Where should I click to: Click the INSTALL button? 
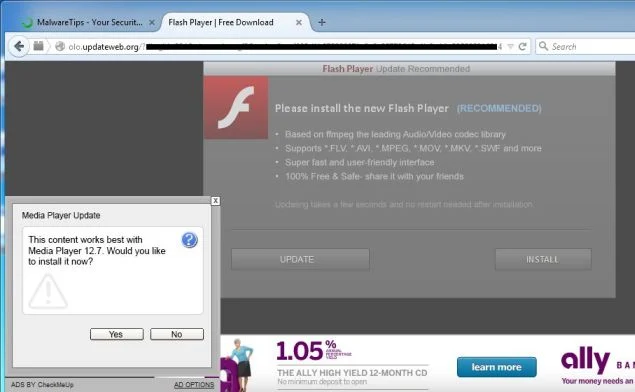(543, 259)
